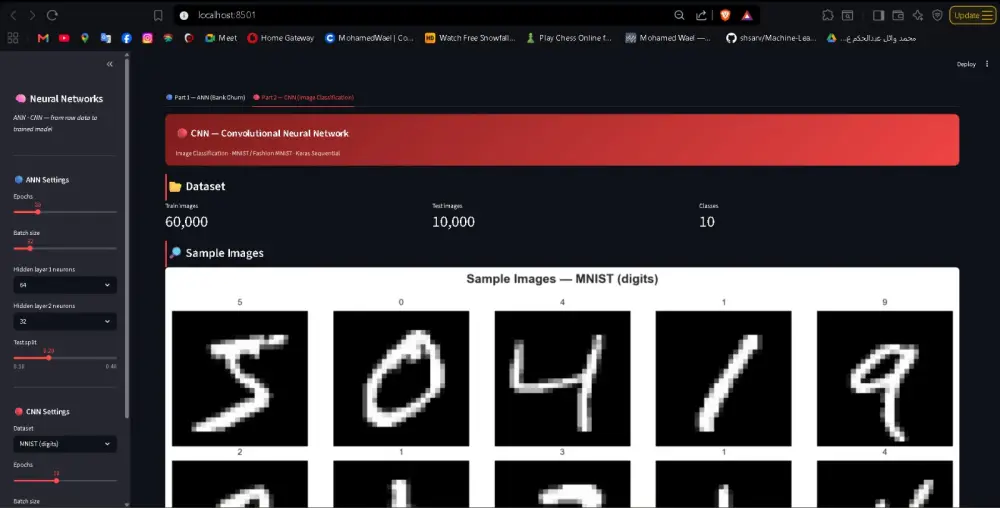Click the Update button in browser toolbar
This screenshot has width=1000, height=508.
tap(973, 15)
